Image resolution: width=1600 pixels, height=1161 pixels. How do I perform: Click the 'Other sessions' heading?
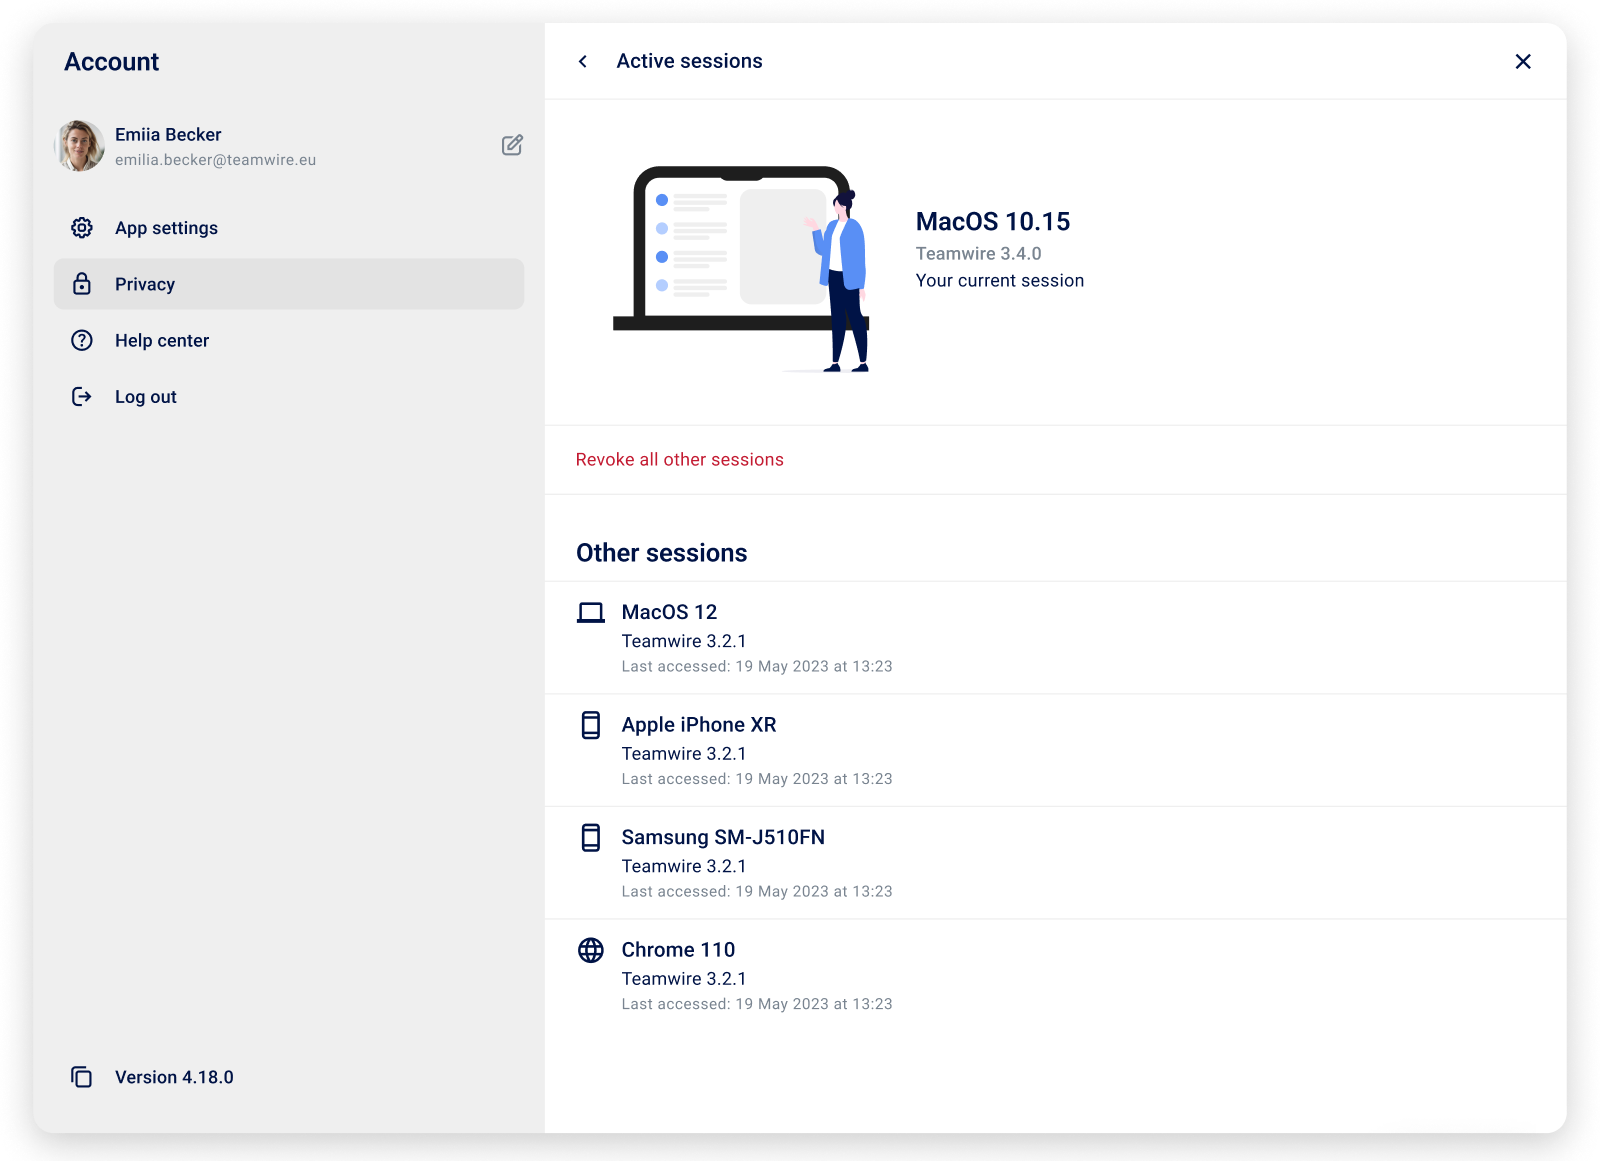coord(661,553)
